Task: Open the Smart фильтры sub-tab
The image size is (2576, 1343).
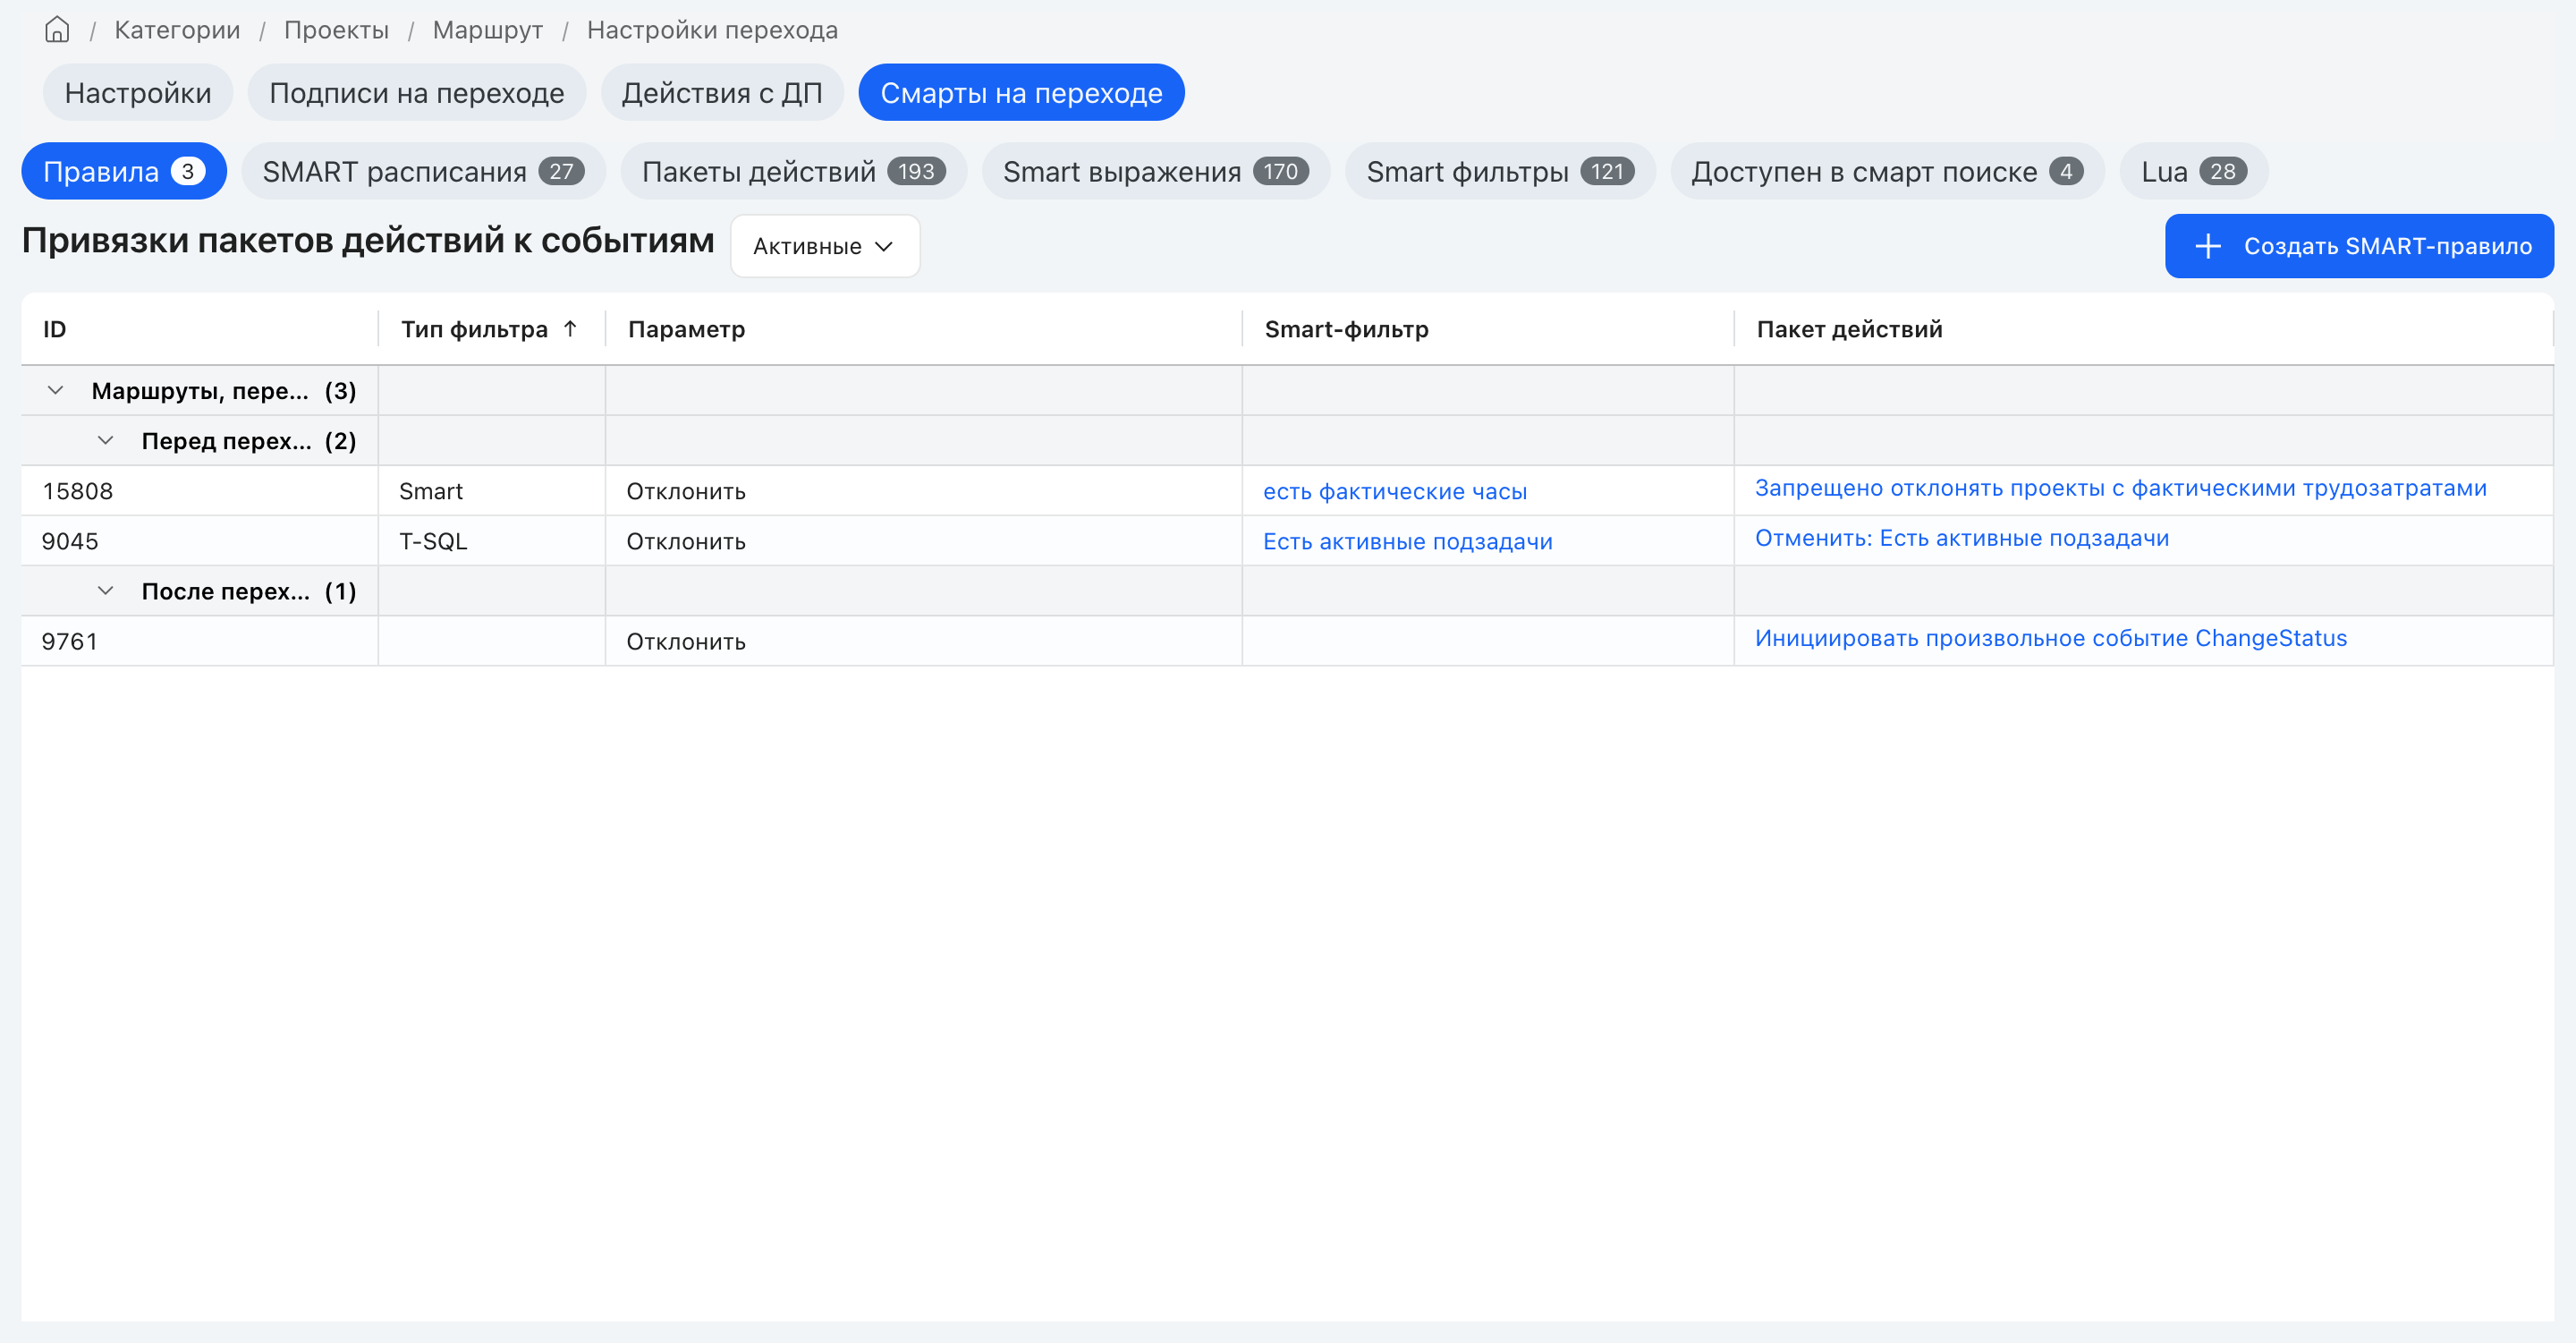Action: click(1500, 171)
